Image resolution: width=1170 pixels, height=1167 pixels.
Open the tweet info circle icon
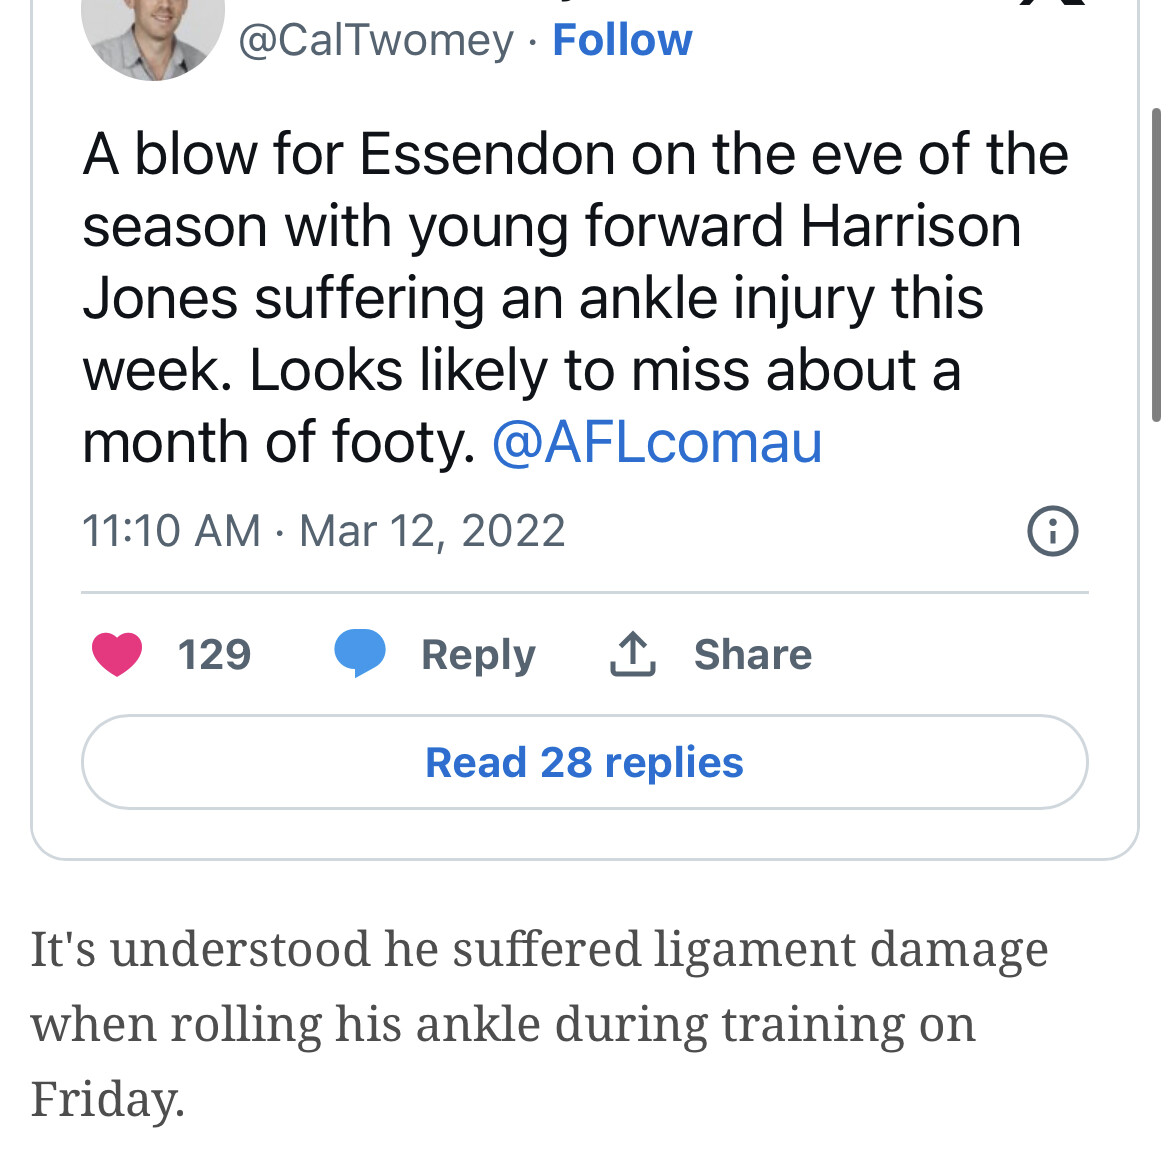(1053, 531)
